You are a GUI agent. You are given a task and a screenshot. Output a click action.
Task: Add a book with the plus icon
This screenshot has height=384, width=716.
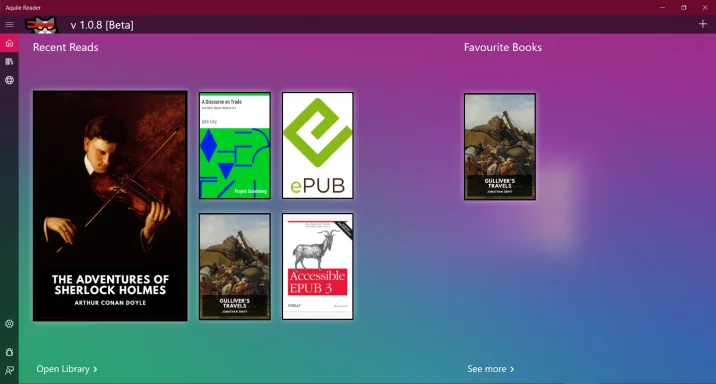703,24
